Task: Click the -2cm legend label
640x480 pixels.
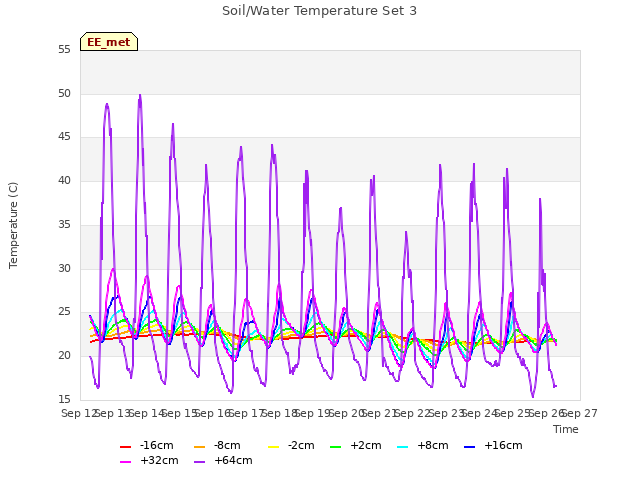Action: click(x=301, y=445)
